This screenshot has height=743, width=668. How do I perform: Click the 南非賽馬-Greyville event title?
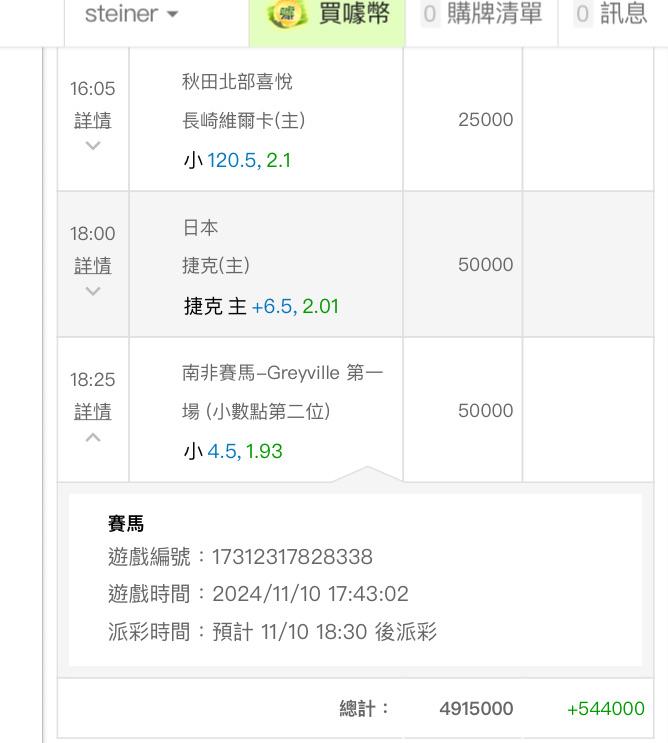coord(282,374)
